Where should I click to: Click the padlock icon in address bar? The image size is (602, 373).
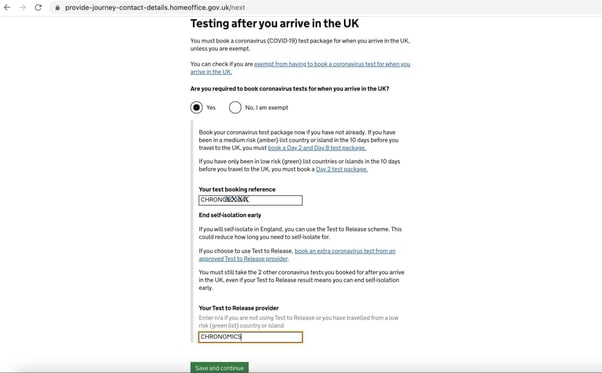57,8
